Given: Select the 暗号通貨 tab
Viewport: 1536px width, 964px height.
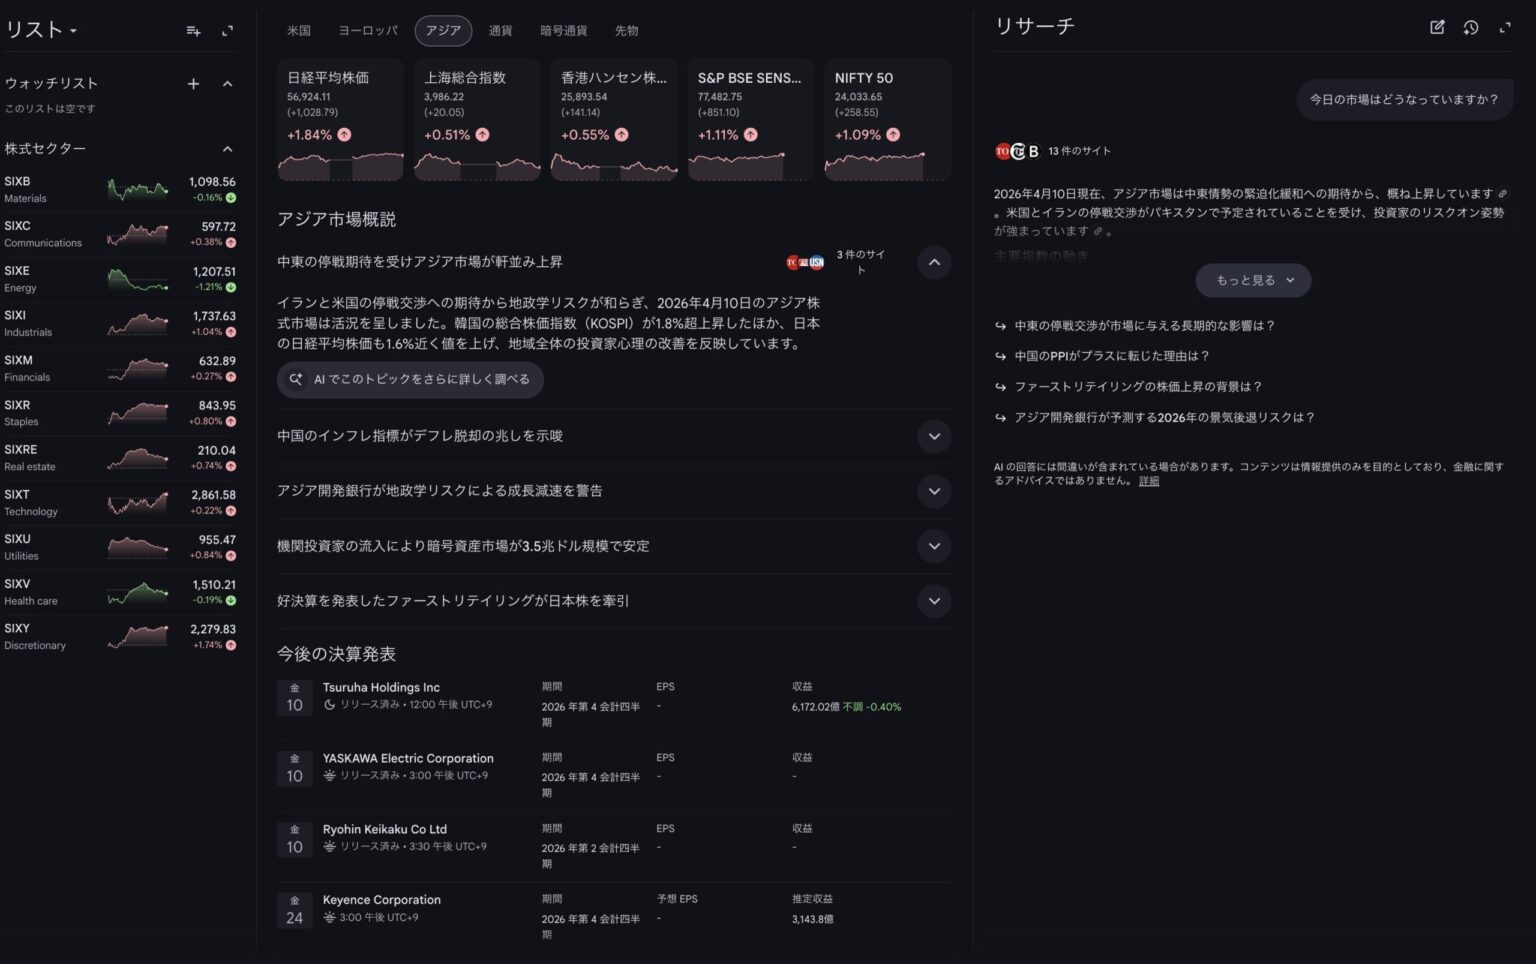Looking at the screenshot, I should [563, 31].
